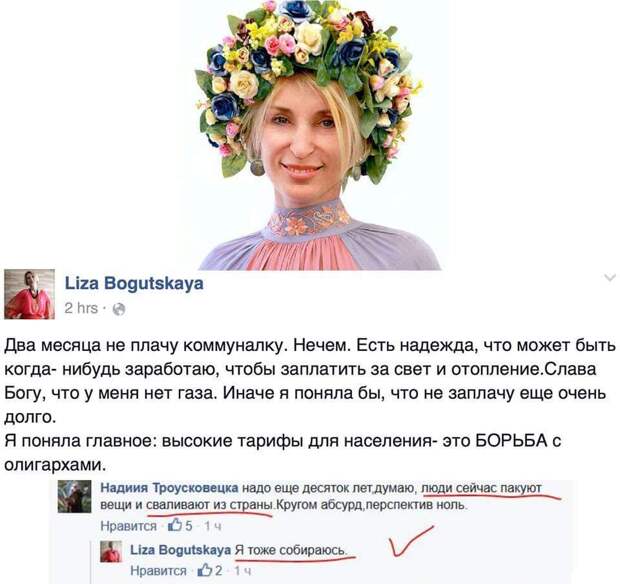
Task: Click the underlined phrase 'сваливают из страны'
Action: click(210, 506)
